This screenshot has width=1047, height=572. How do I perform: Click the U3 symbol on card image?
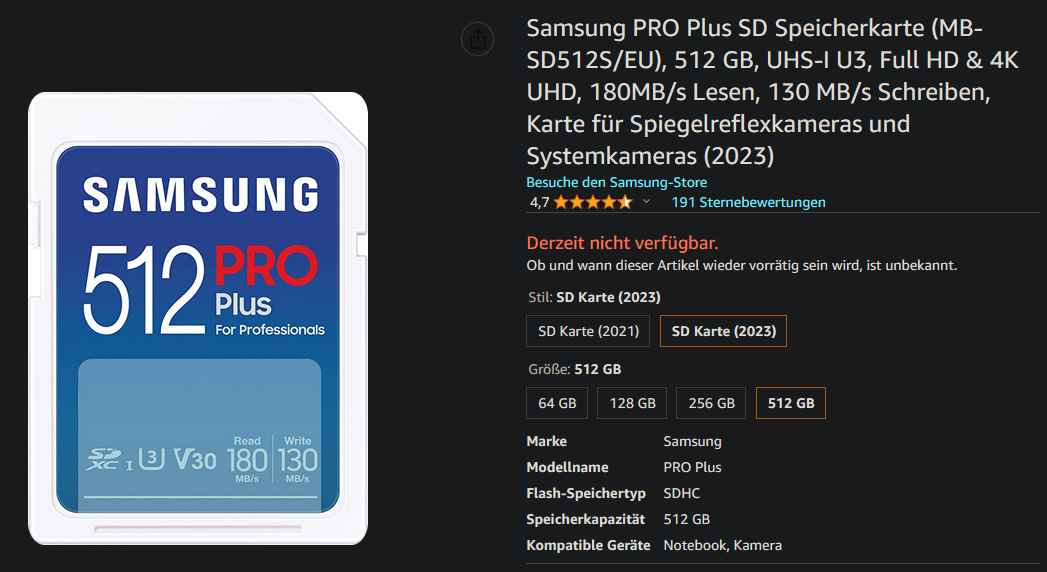click(153, 459)
